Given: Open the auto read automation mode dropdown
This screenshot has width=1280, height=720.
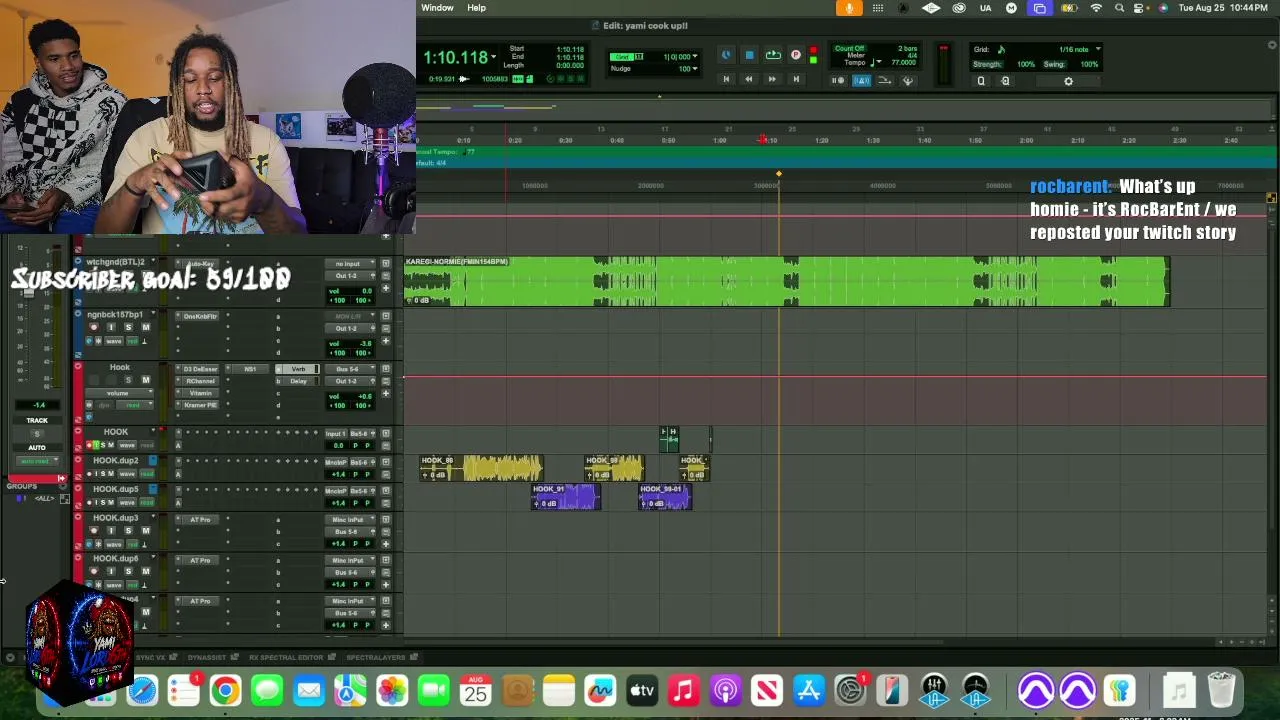Looking at the screenshot, I should coord(36,461).
